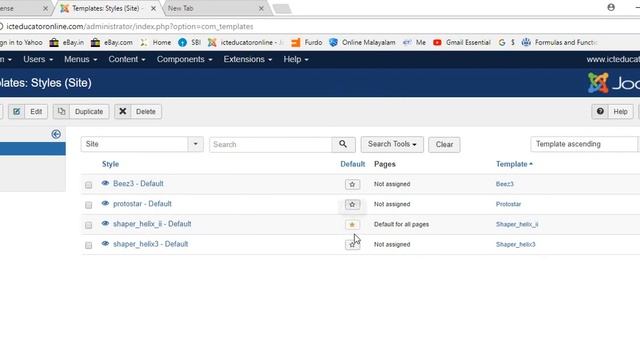Click the browser address bar URL
The image size is (640, 360).
130,27
